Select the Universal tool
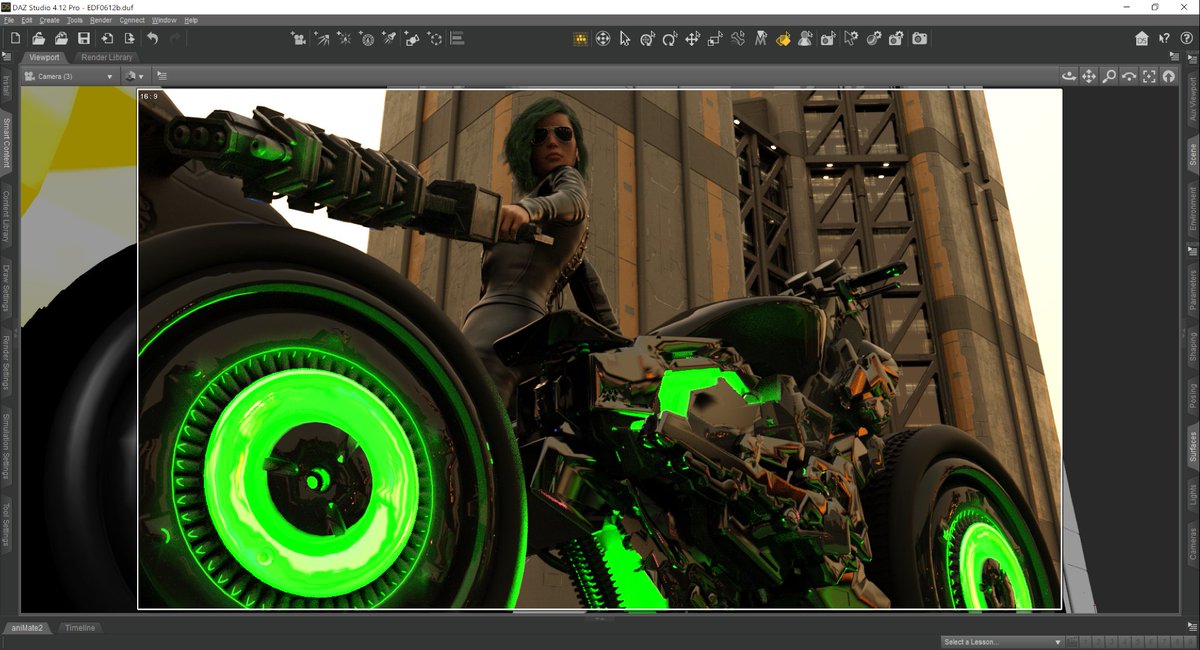This screenshot has width=1200, height=650. tap(603, 38)
